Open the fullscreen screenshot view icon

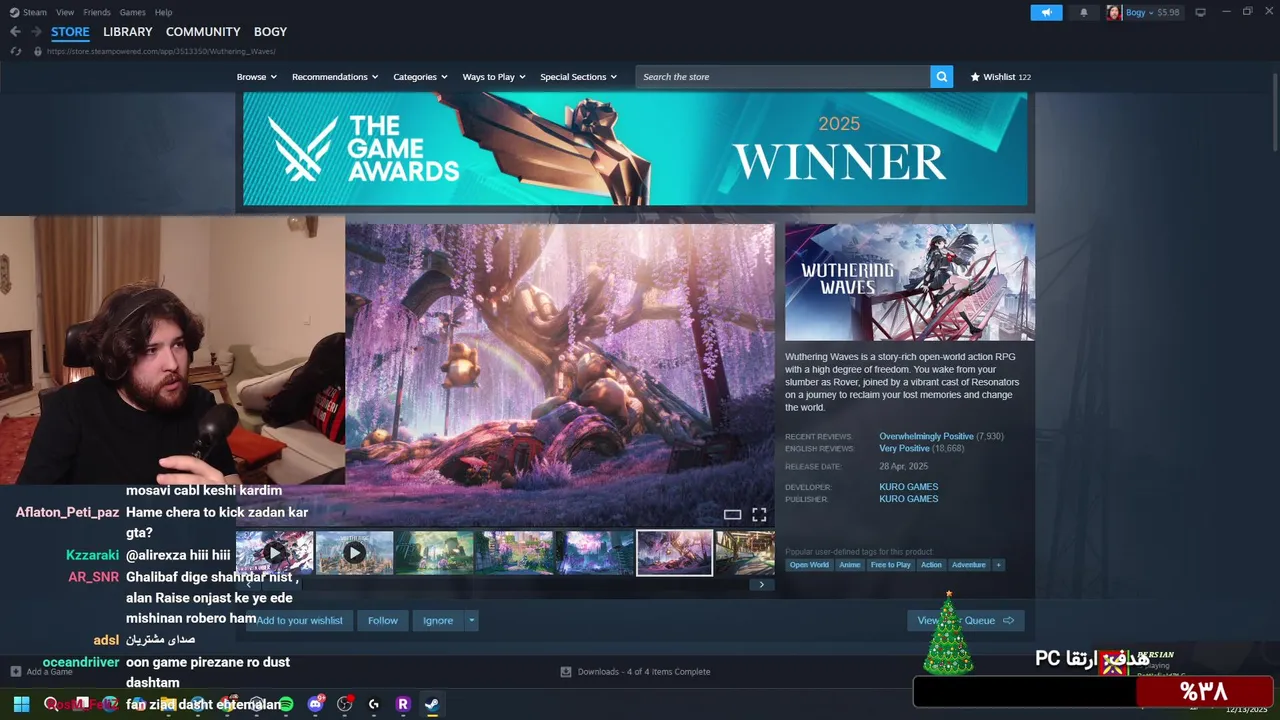[759, 515]
